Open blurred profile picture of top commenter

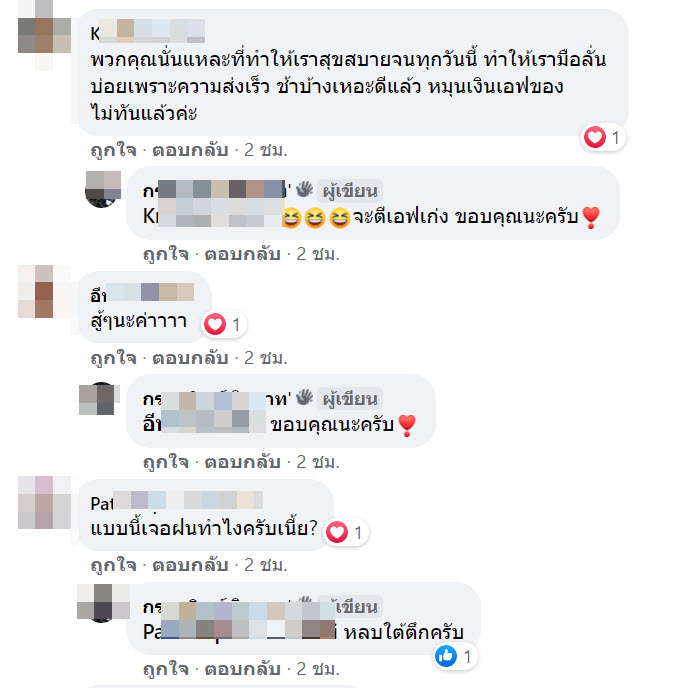click(x=44, y=35)
